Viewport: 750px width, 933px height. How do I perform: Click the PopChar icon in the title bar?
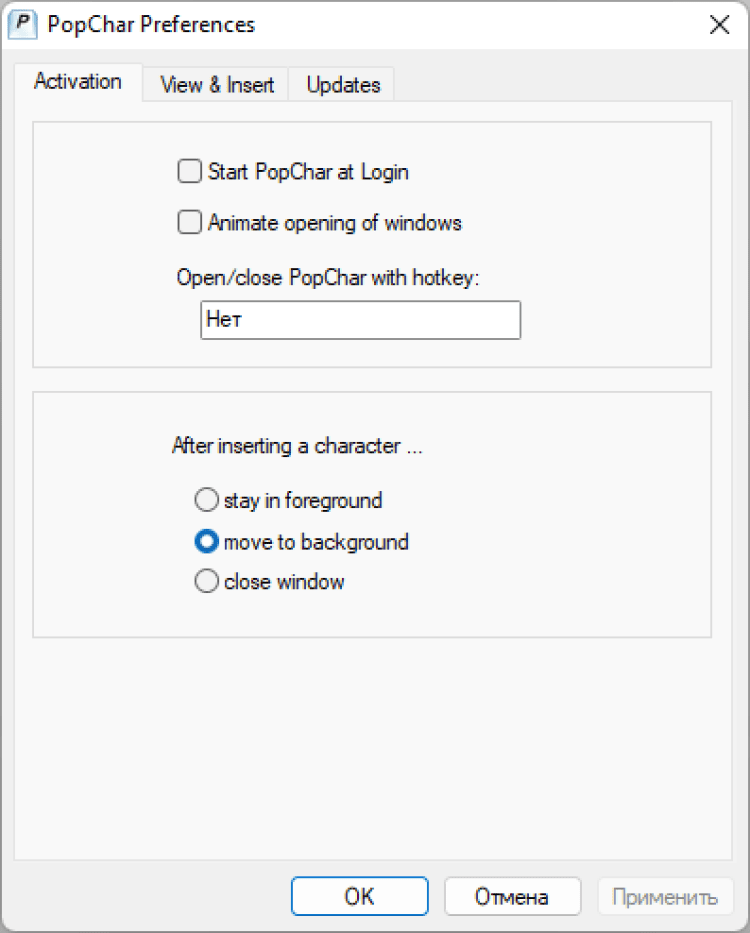coord(21,25)
